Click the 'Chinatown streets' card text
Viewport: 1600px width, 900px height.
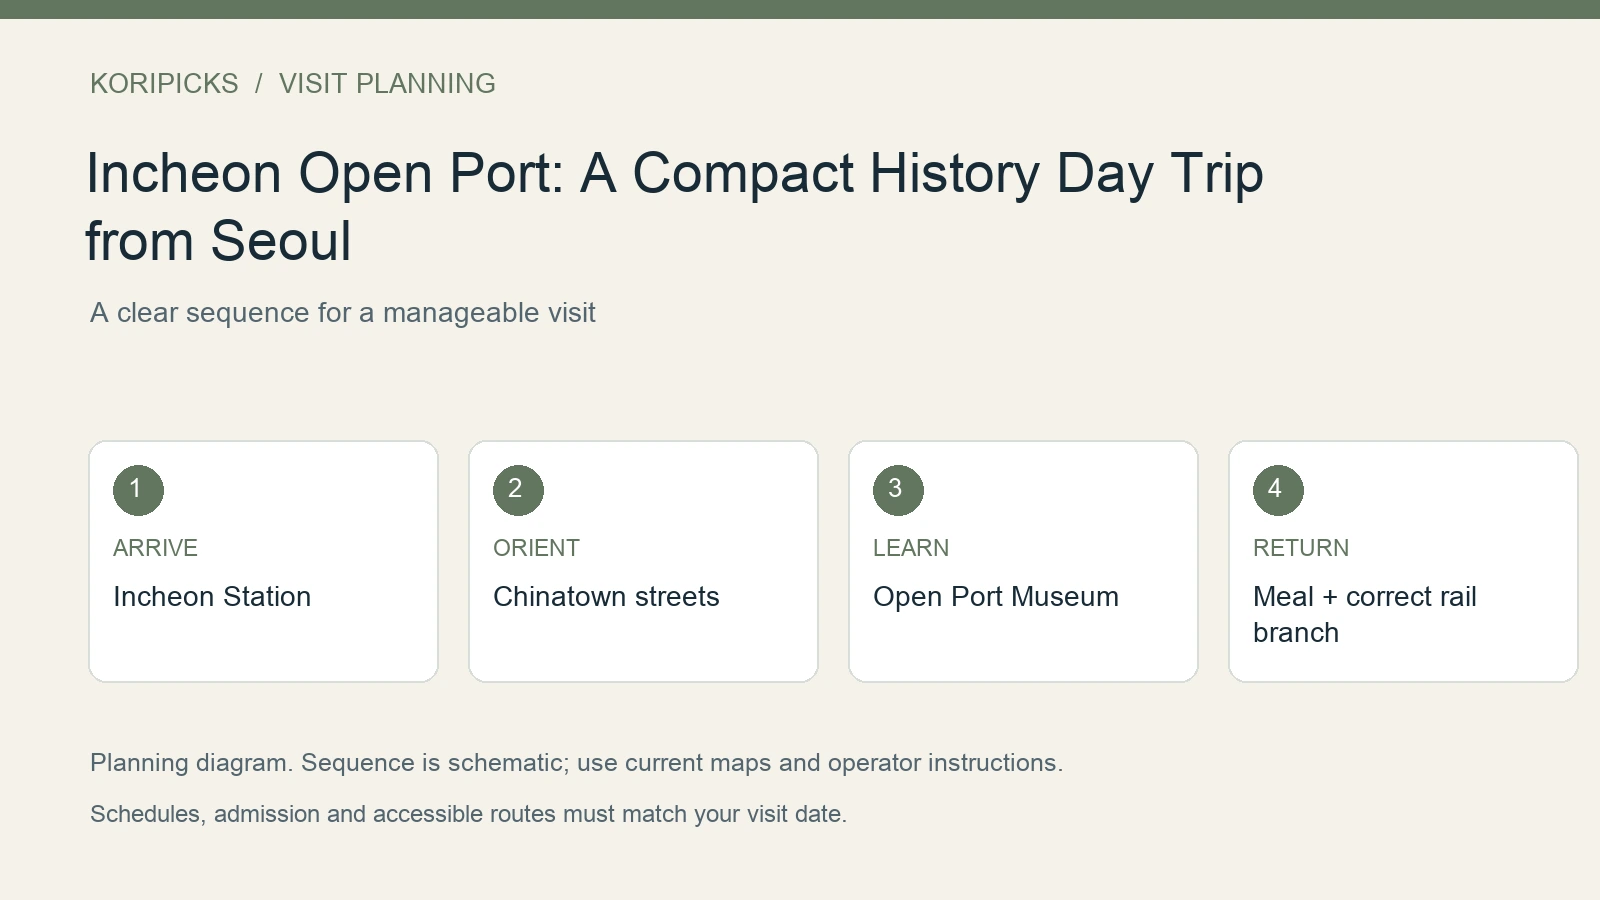click(606, 597)
